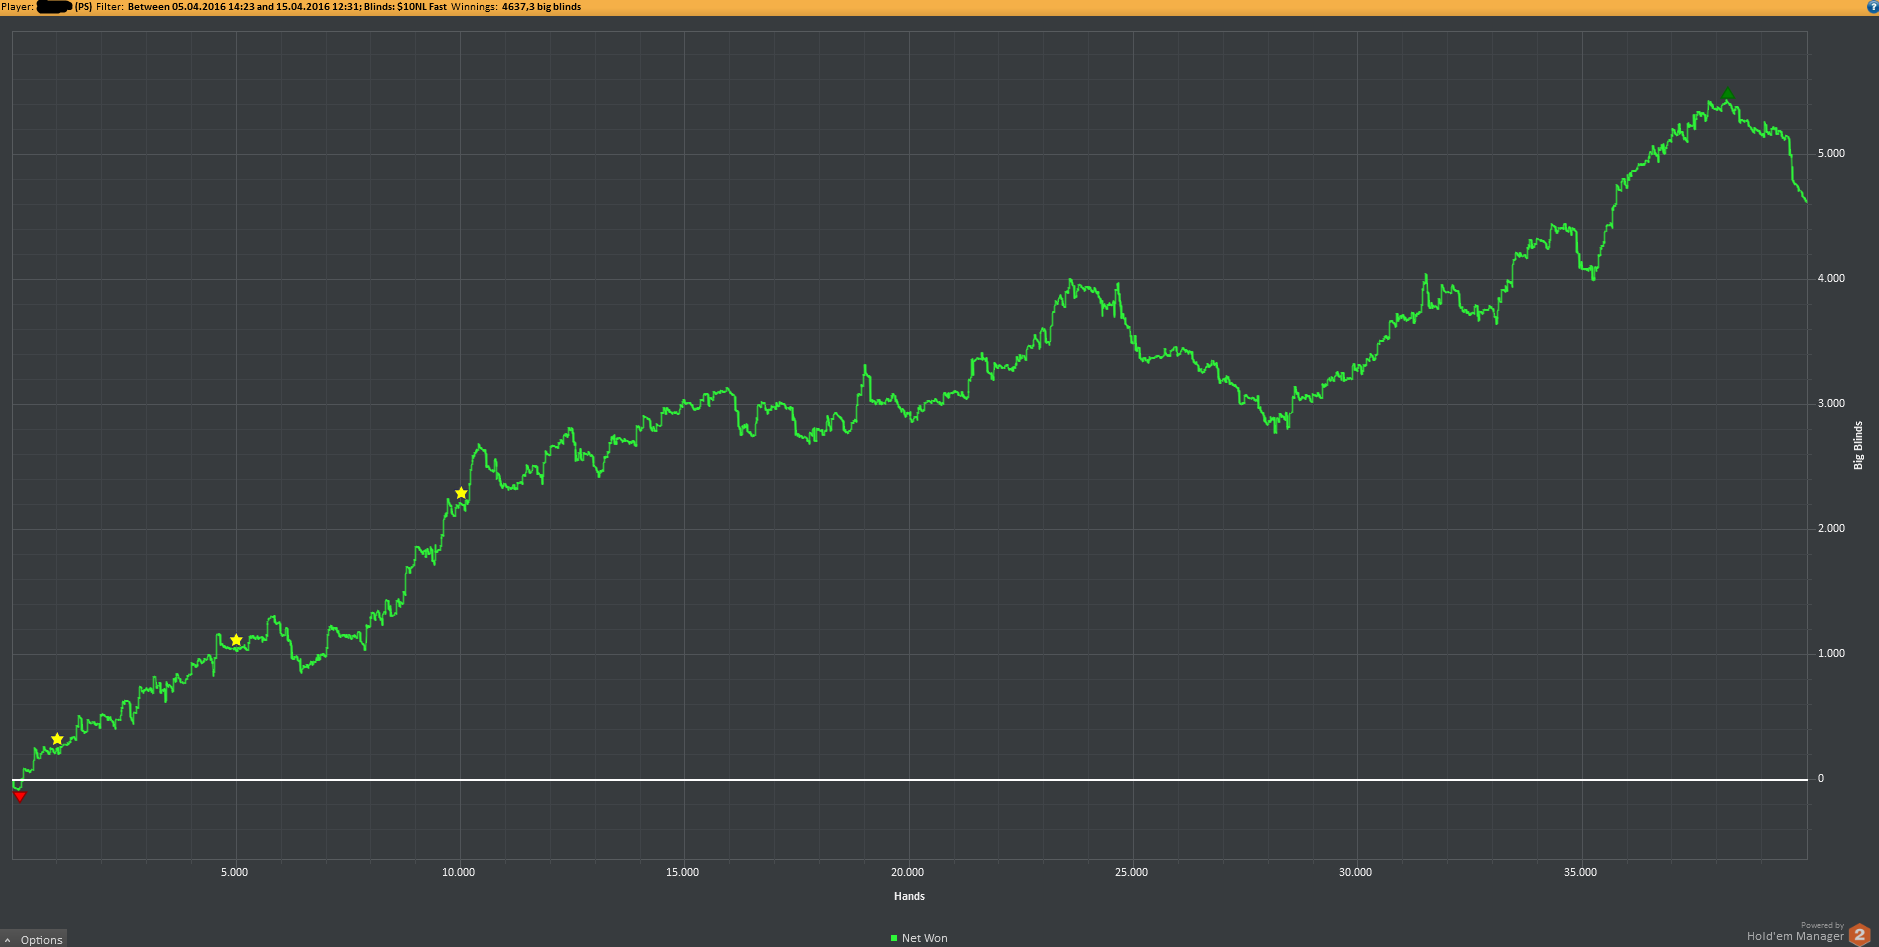Click the 1.000 big blinds axis label

click(1831, 653)
